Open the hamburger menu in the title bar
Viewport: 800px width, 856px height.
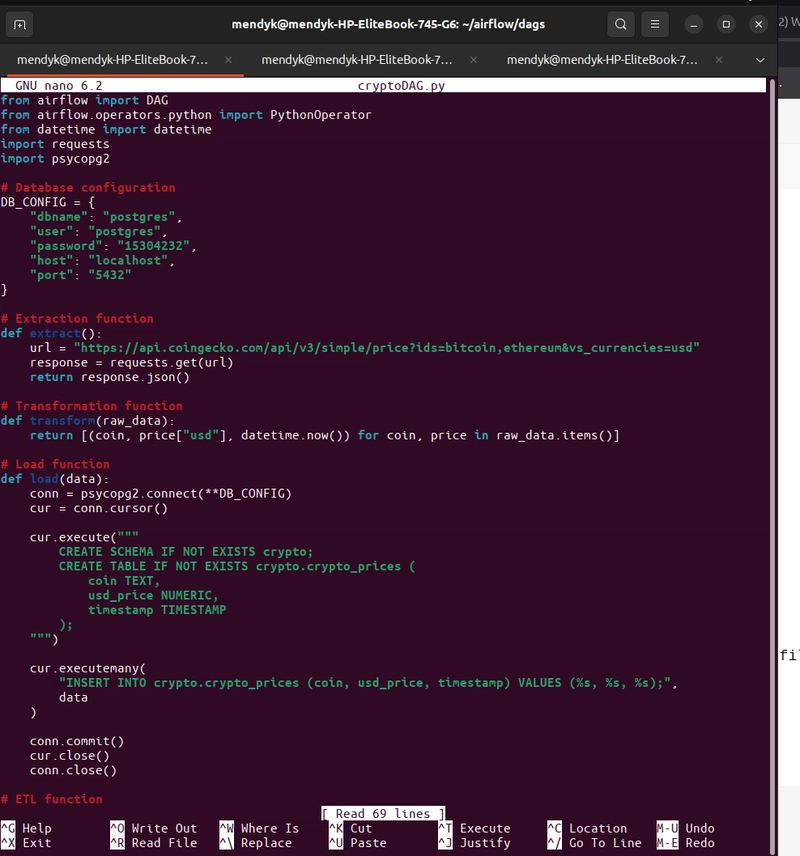(655, 25)
